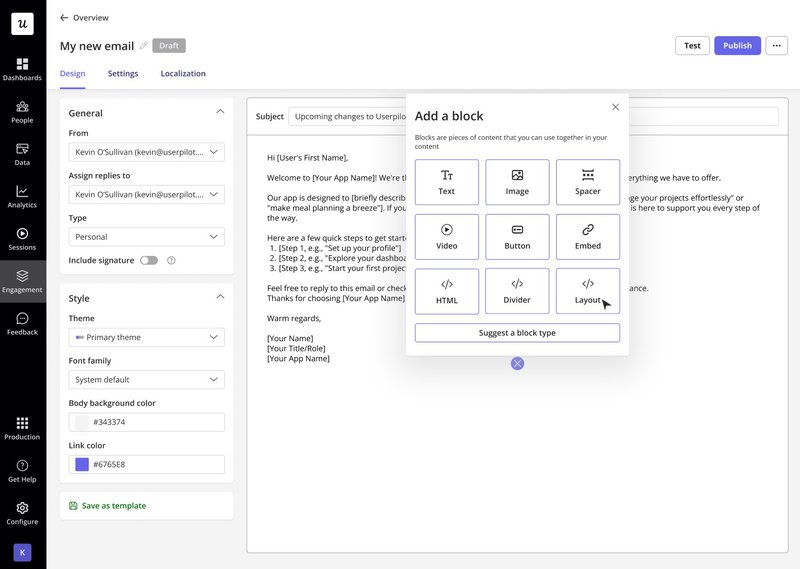Screen dimensions: 800x569
Task: Close the Add a block dialog
Action: coord(615,107)
